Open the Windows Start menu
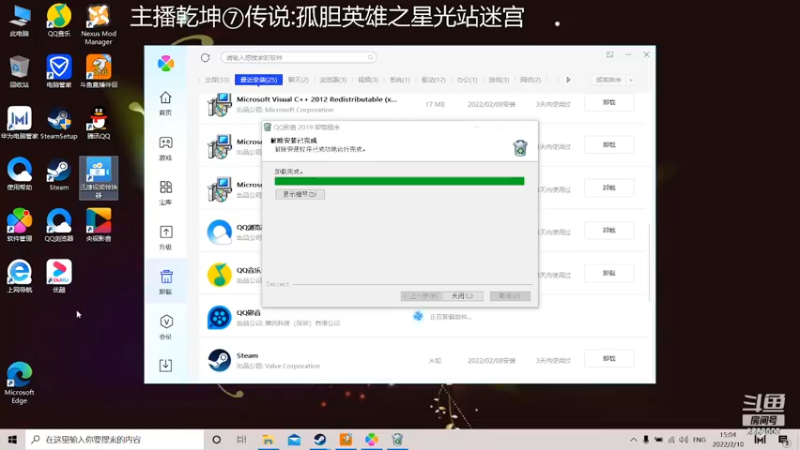 [x=12, y=440]
